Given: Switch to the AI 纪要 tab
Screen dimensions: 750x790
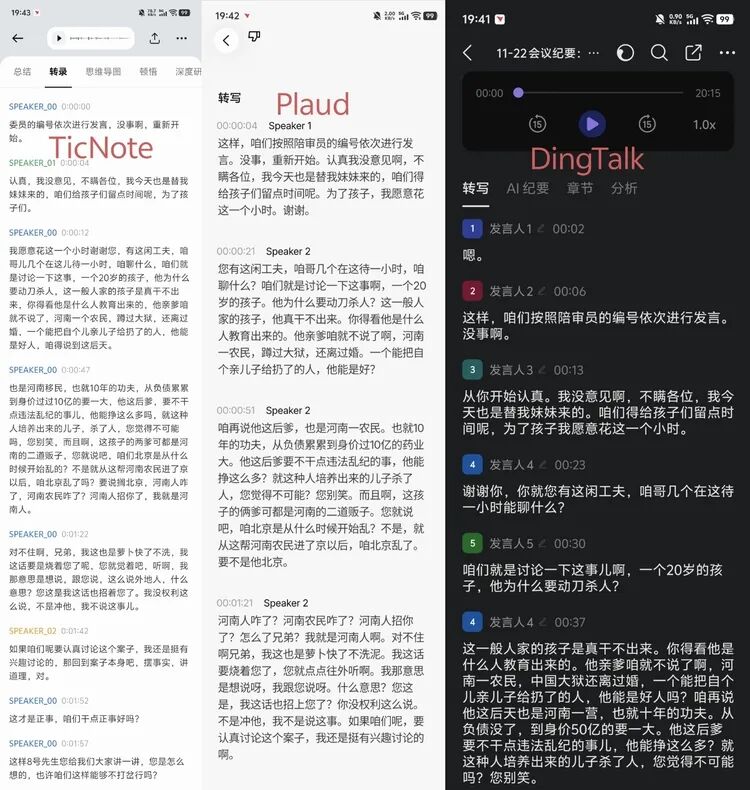Looking at the screenshot, I should [528, 188].
